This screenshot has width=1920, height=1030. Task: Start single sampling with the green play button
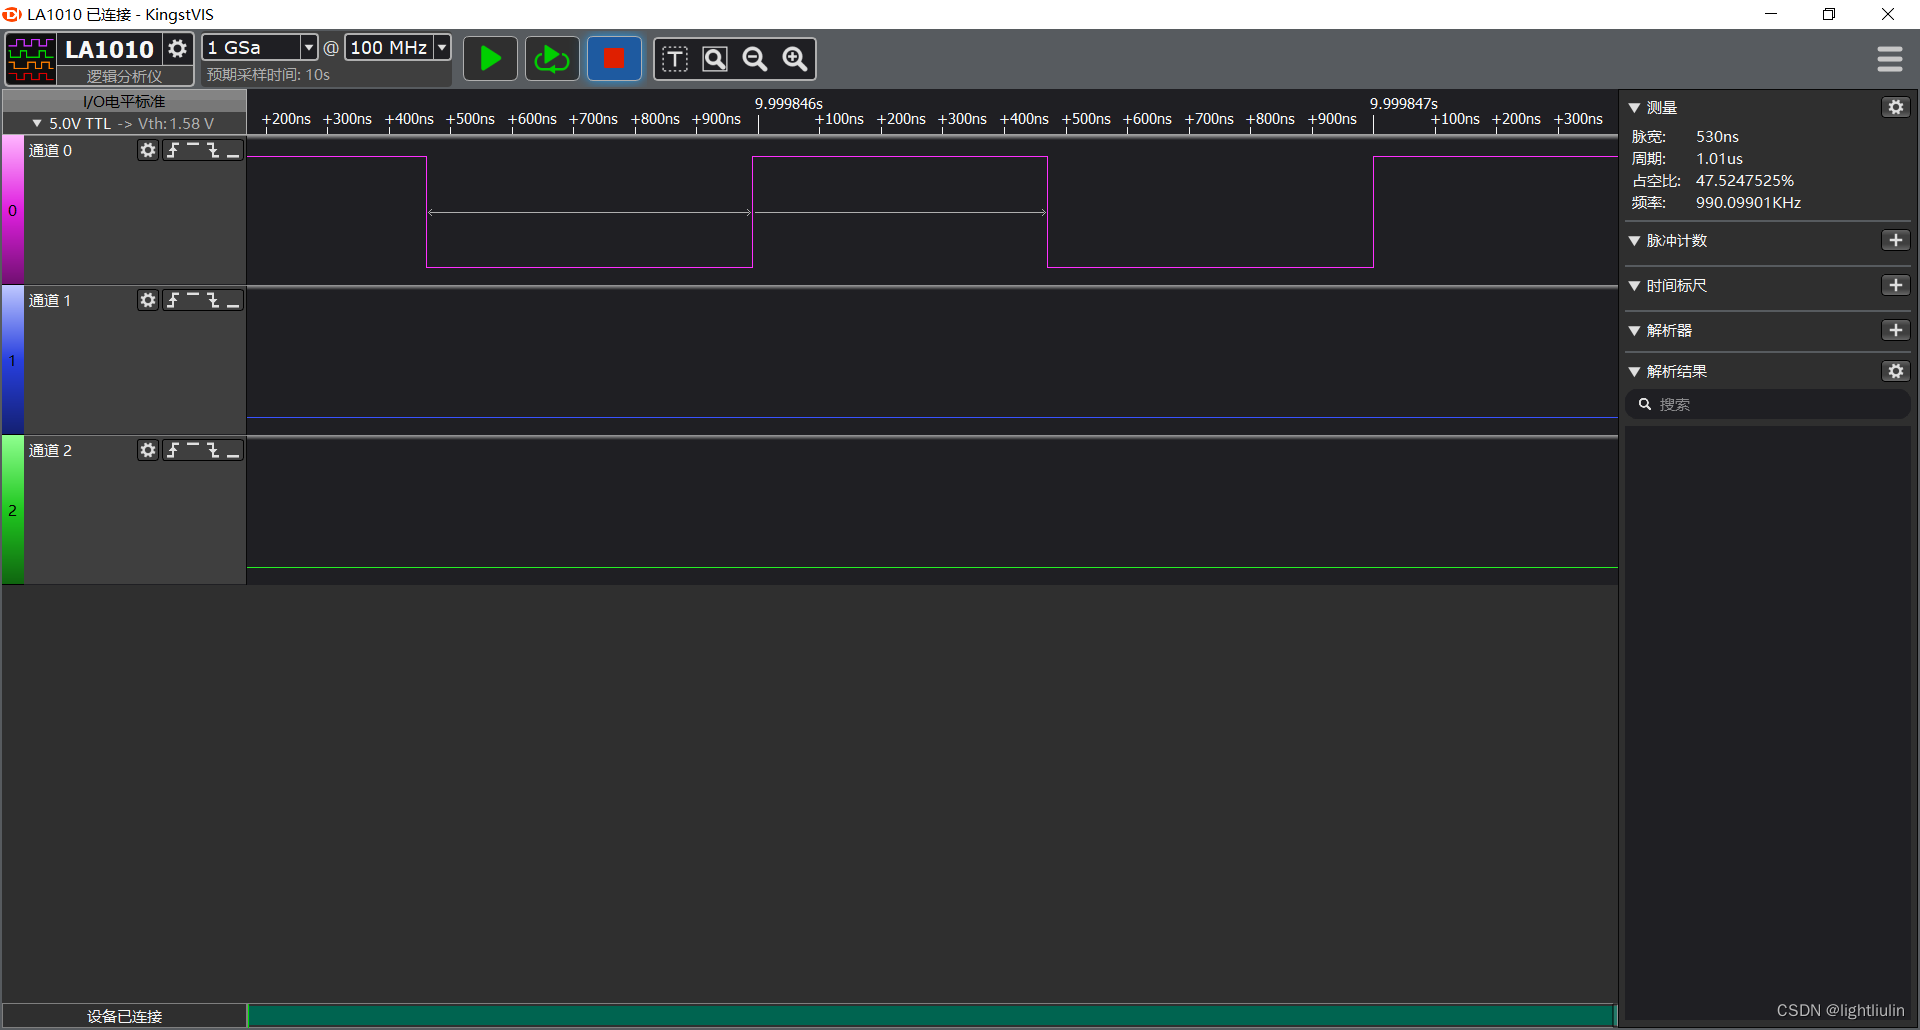pos(490,59)
